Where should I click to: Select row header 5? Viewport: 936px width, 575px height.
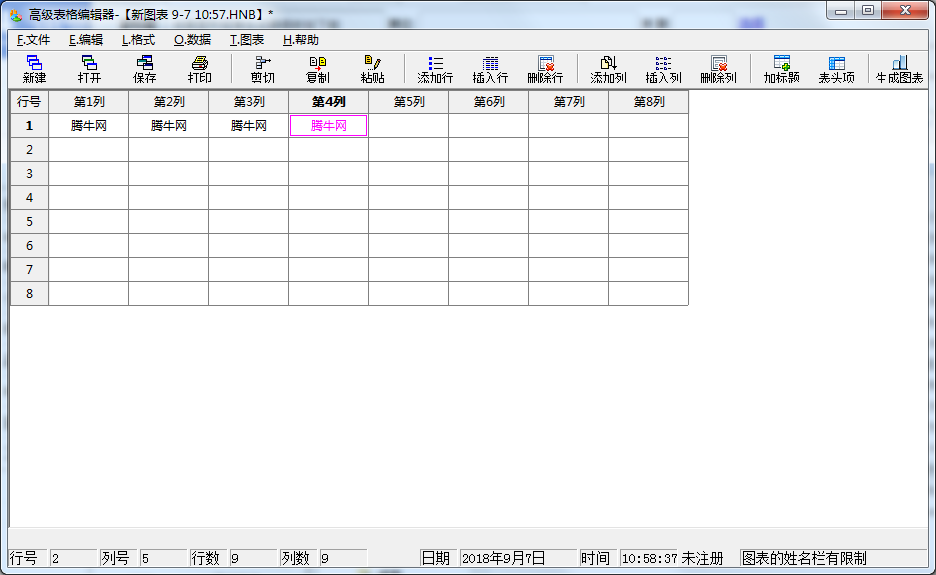tap(29, 222)
